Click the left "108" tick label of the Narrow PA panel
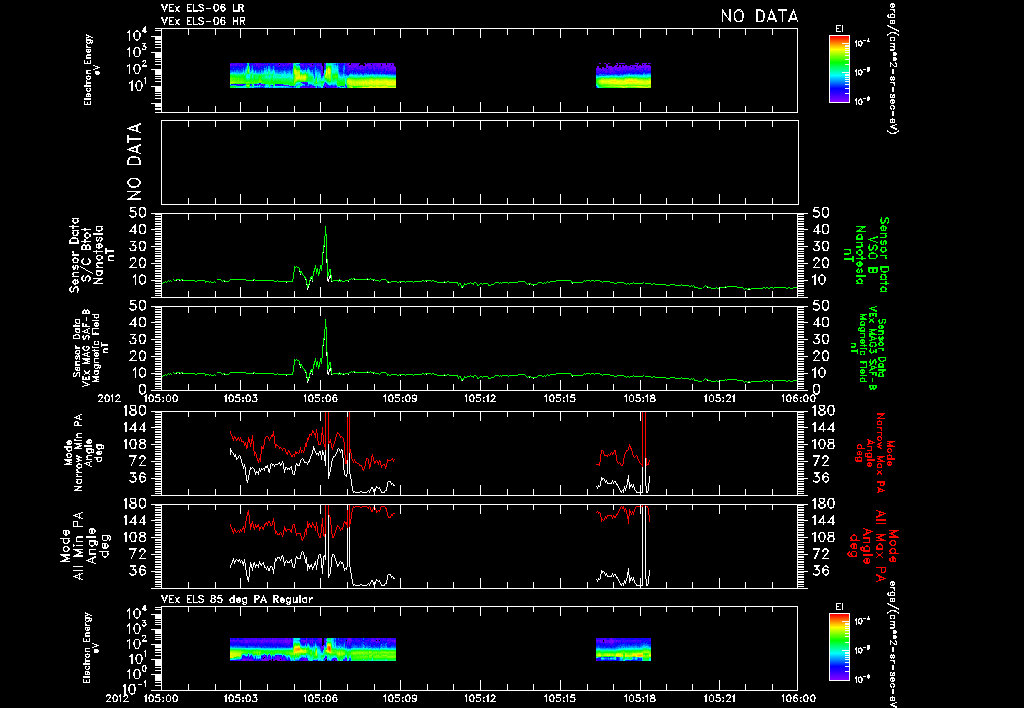 tap(135, 444)
